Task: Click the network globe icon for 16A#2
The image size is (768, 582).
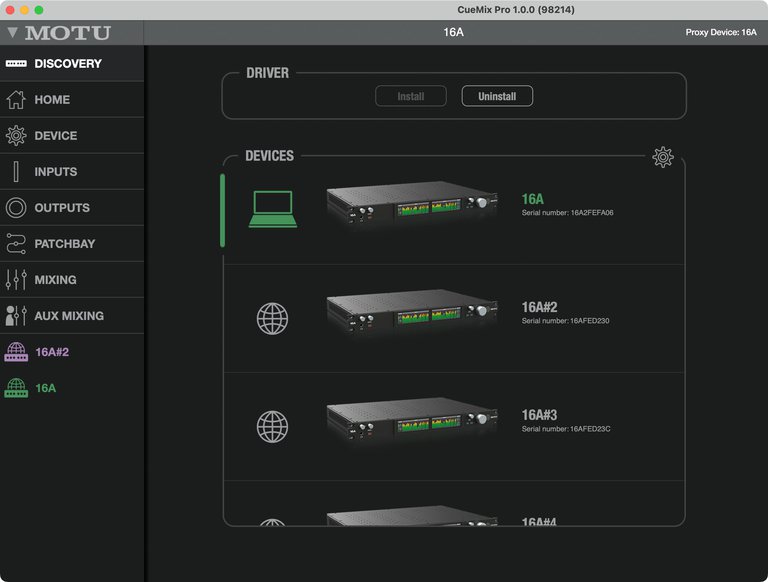Action: 272,319
